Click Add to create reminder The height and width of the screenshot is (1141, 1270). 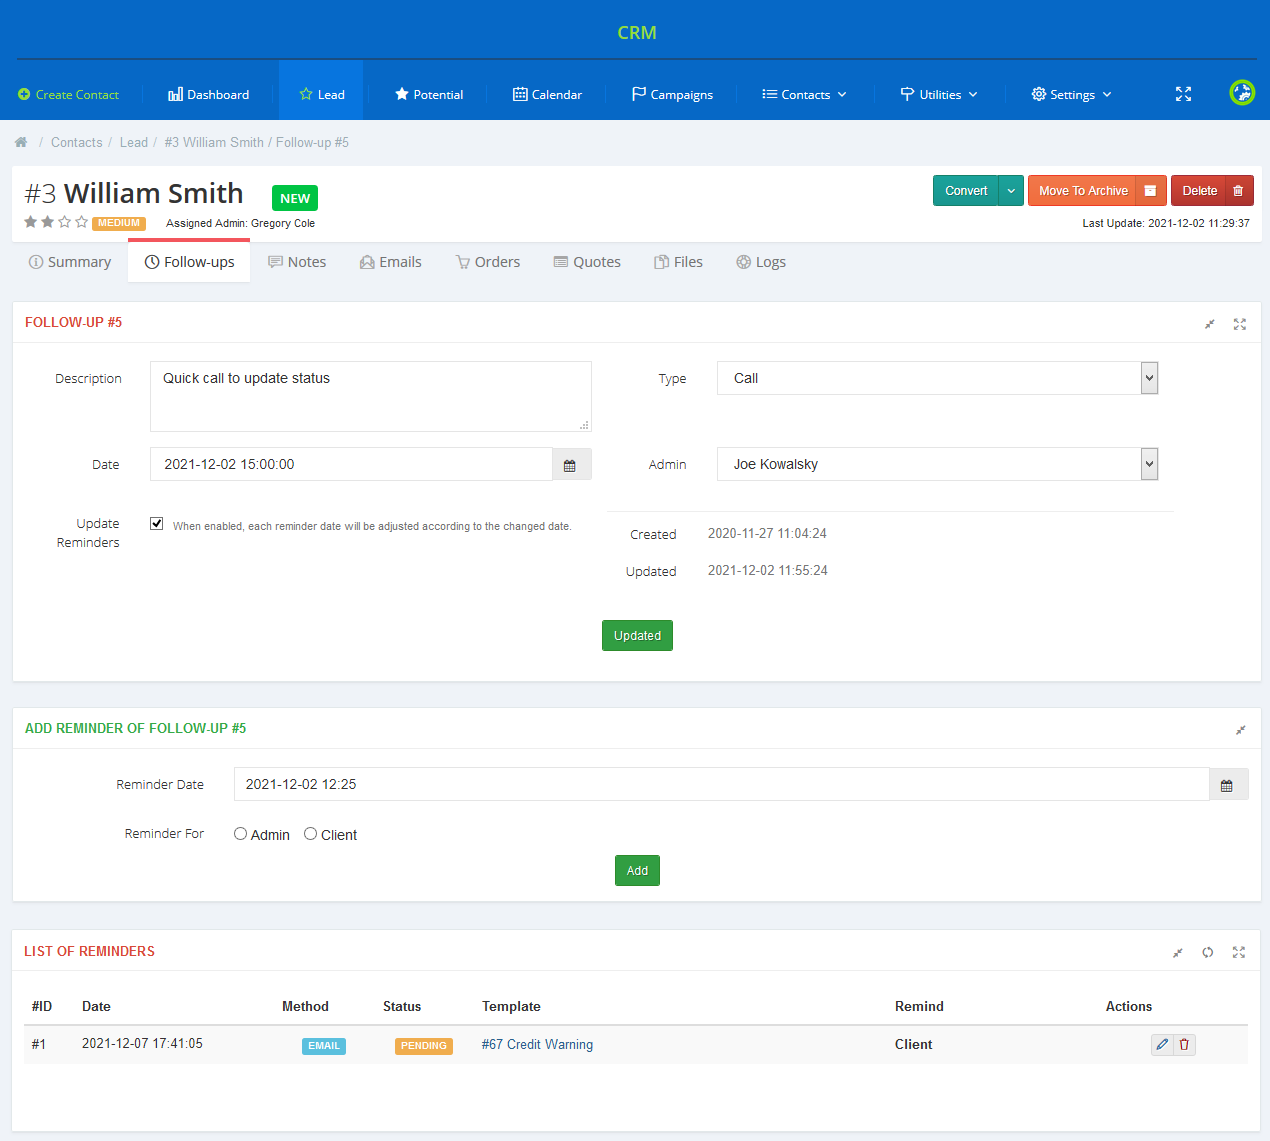(x=637, y=871)
